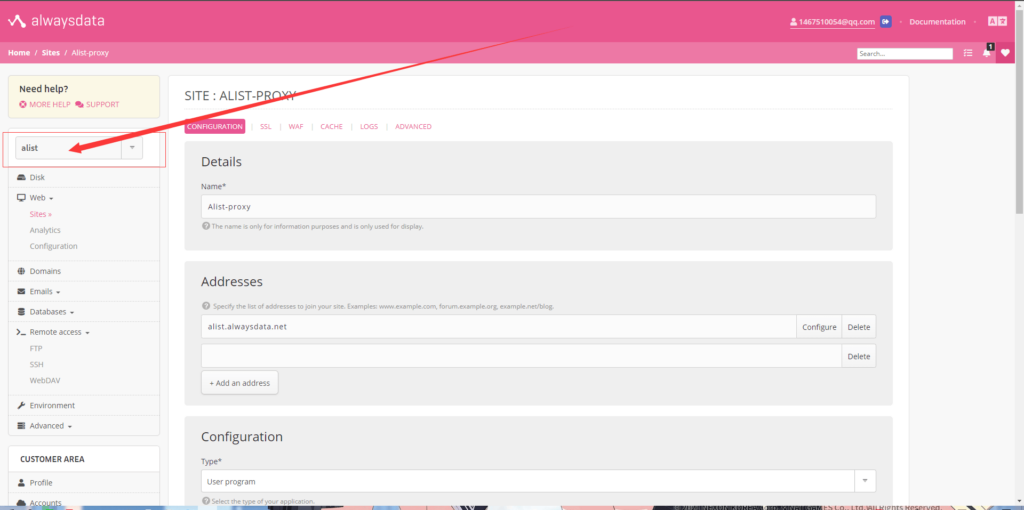Open the task list icon near search
This screenshot has width=1024, height=510.
click(x=968, y=54)
